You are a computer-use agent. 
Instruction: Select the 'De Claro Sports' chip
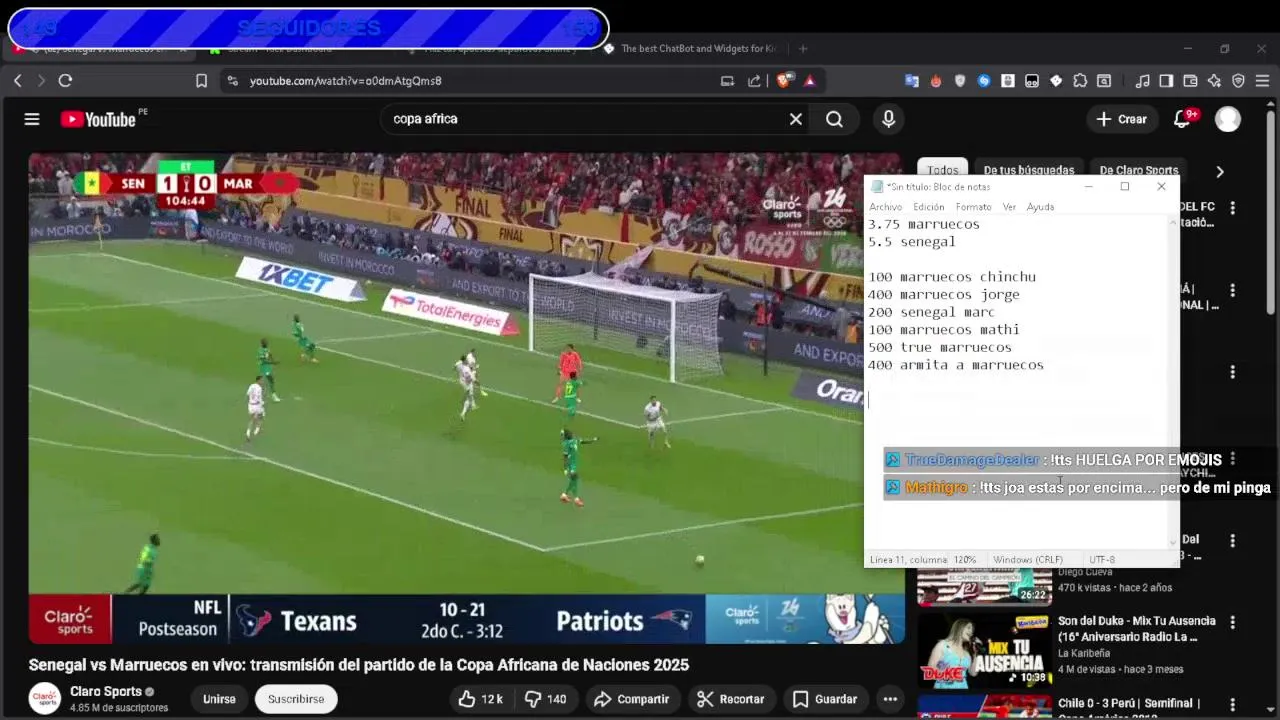click(1139, 170)
